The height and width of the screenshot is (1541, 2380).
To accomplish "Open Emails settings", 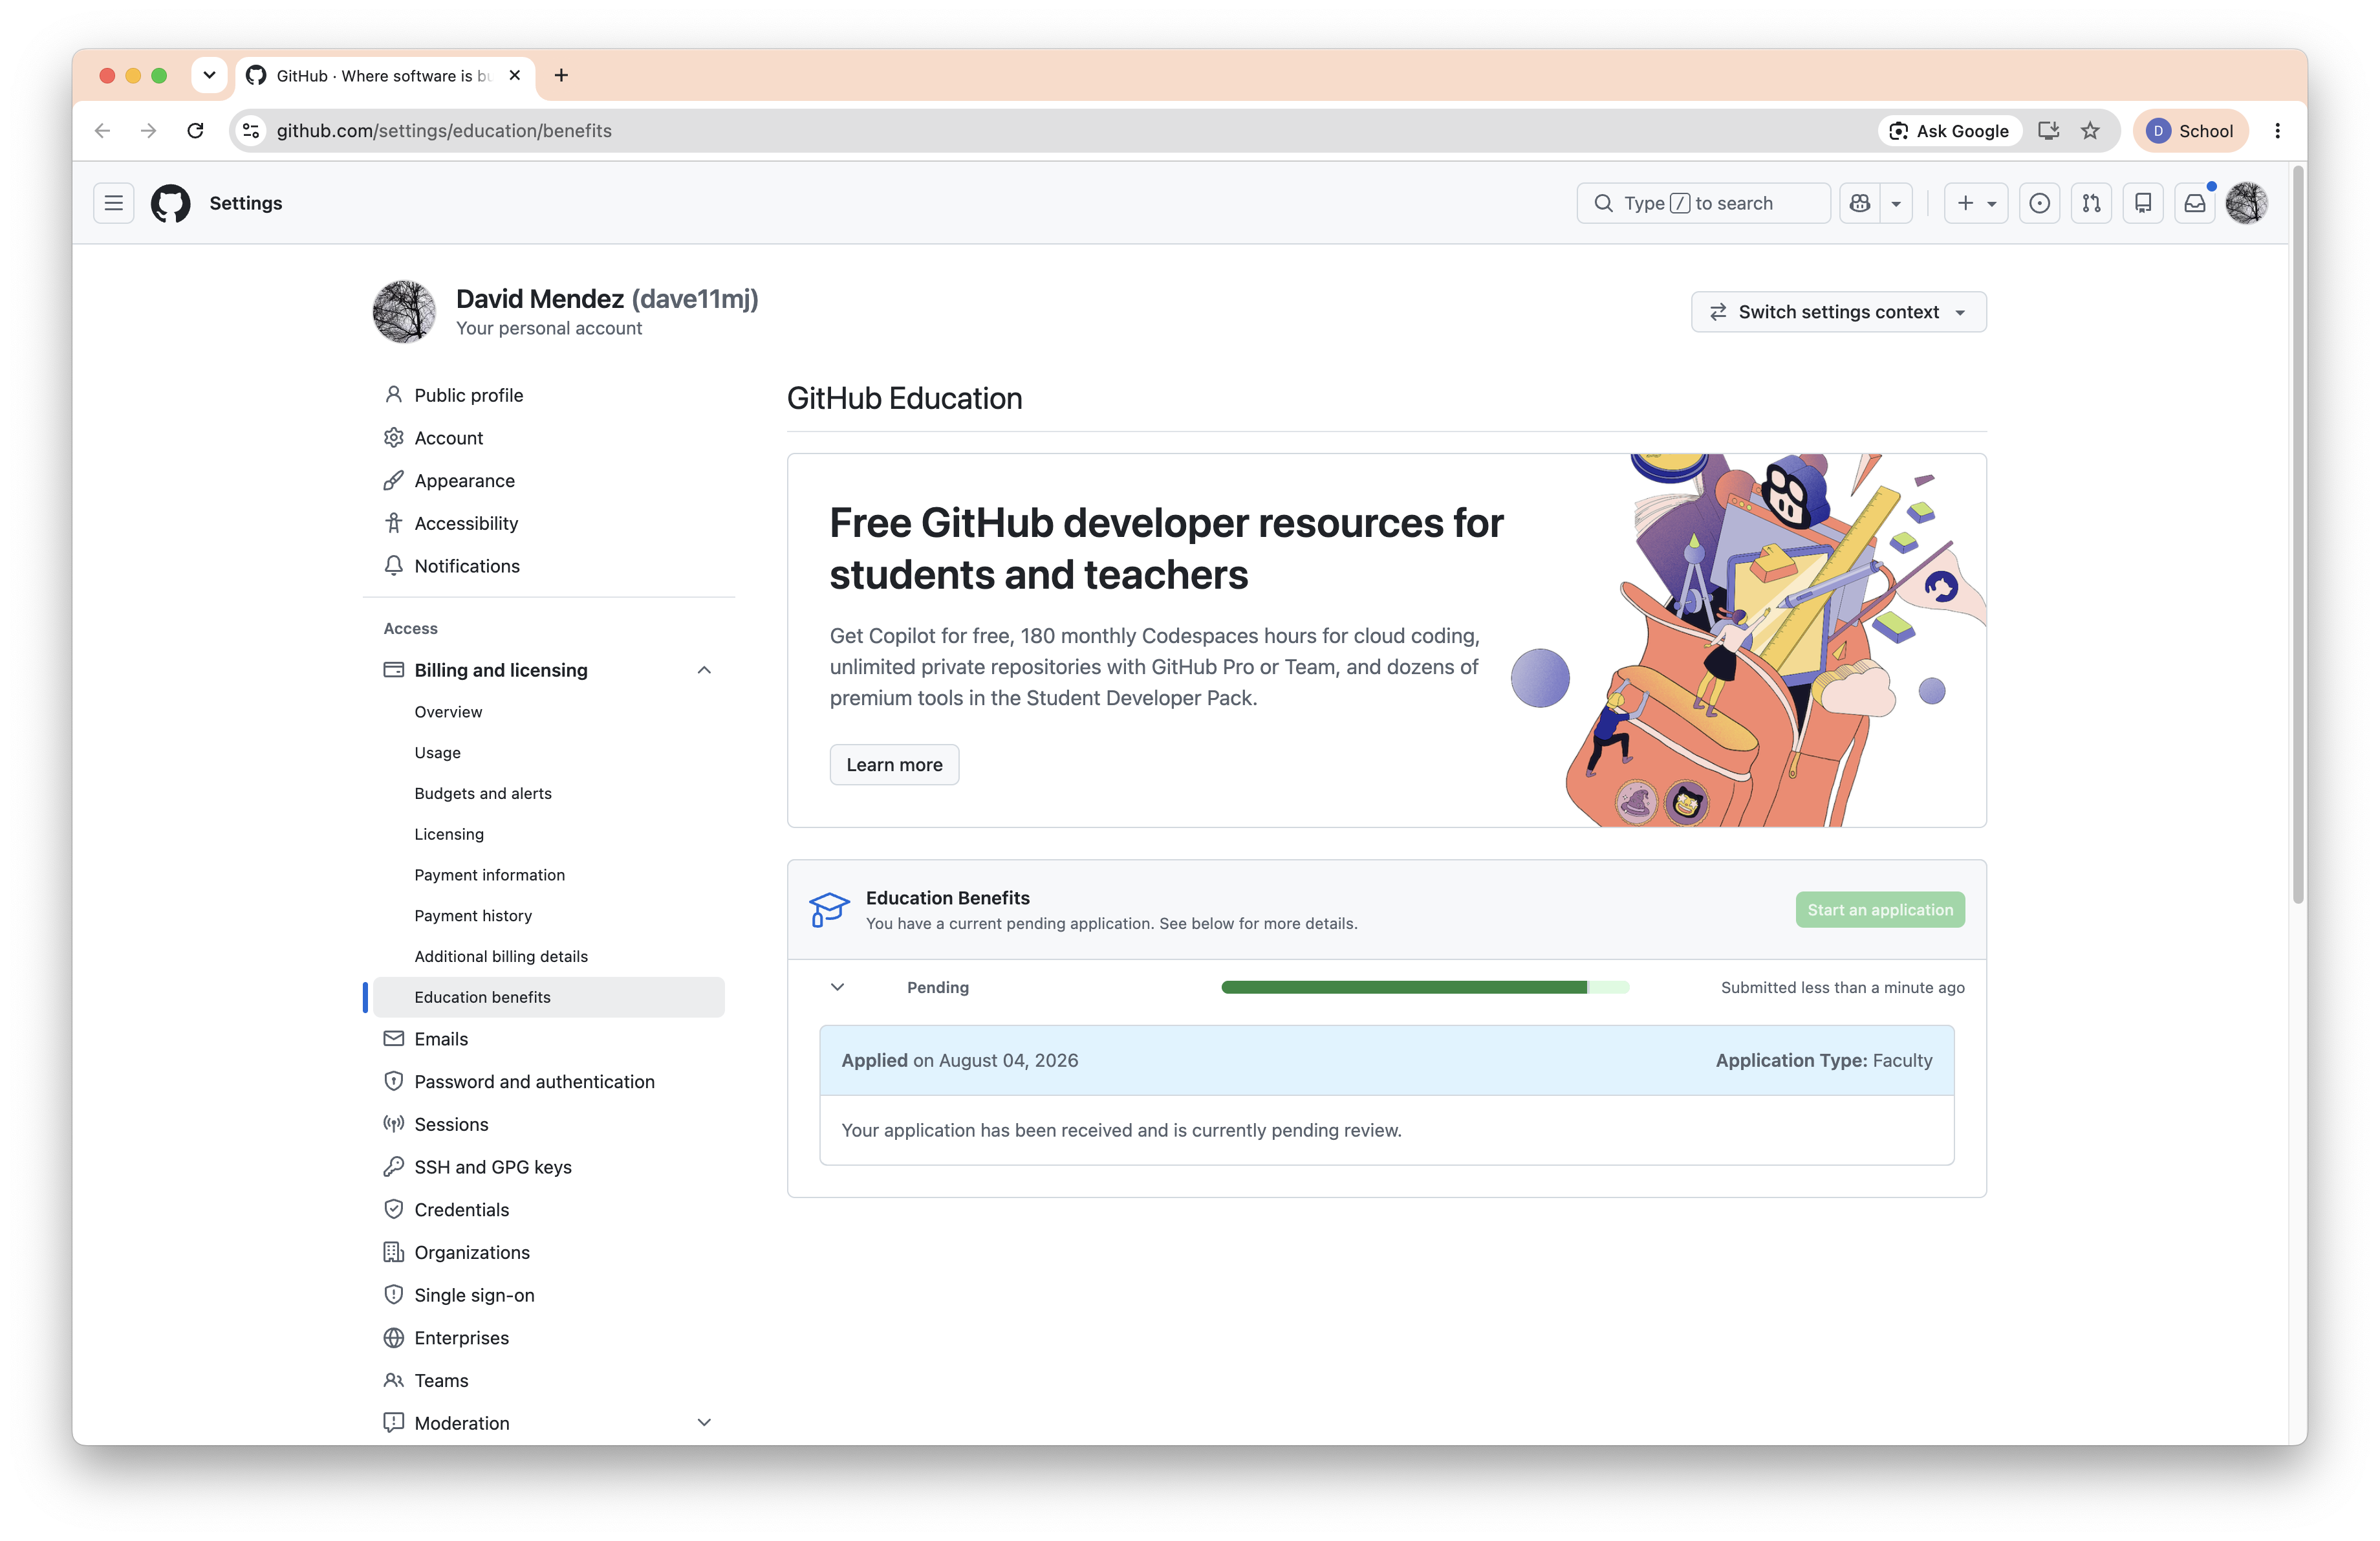I will click(x=549, y=1039).
